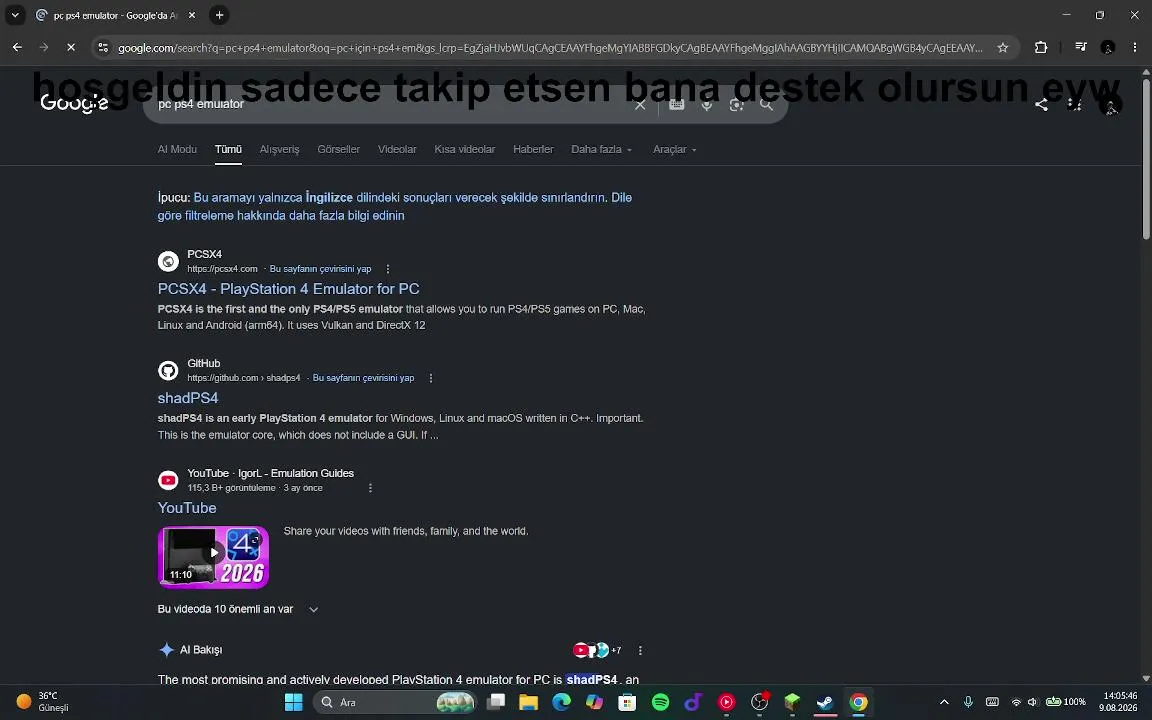Click the page vertical scrollbar thumb
Viewport: 1152px width, 720px height.
(1145, 158)
